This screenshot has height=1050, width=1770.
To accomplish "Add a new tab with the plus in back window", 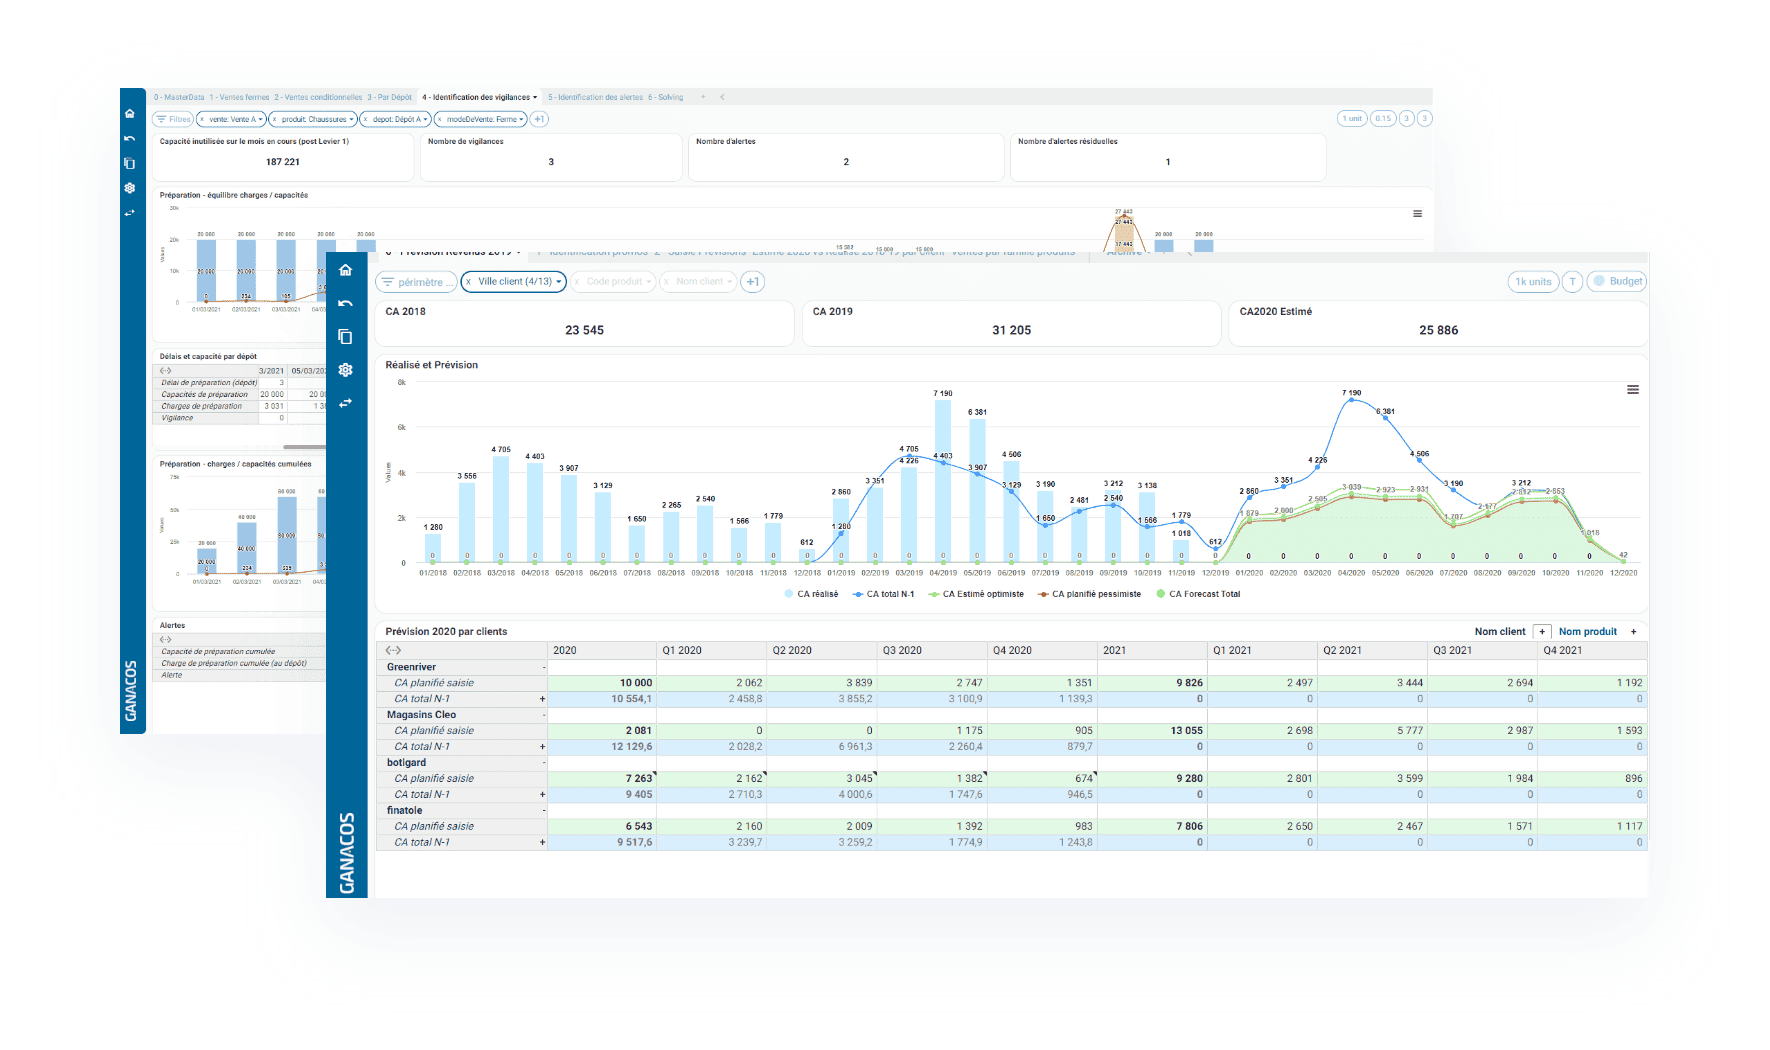I will click(x=703, y=97).
